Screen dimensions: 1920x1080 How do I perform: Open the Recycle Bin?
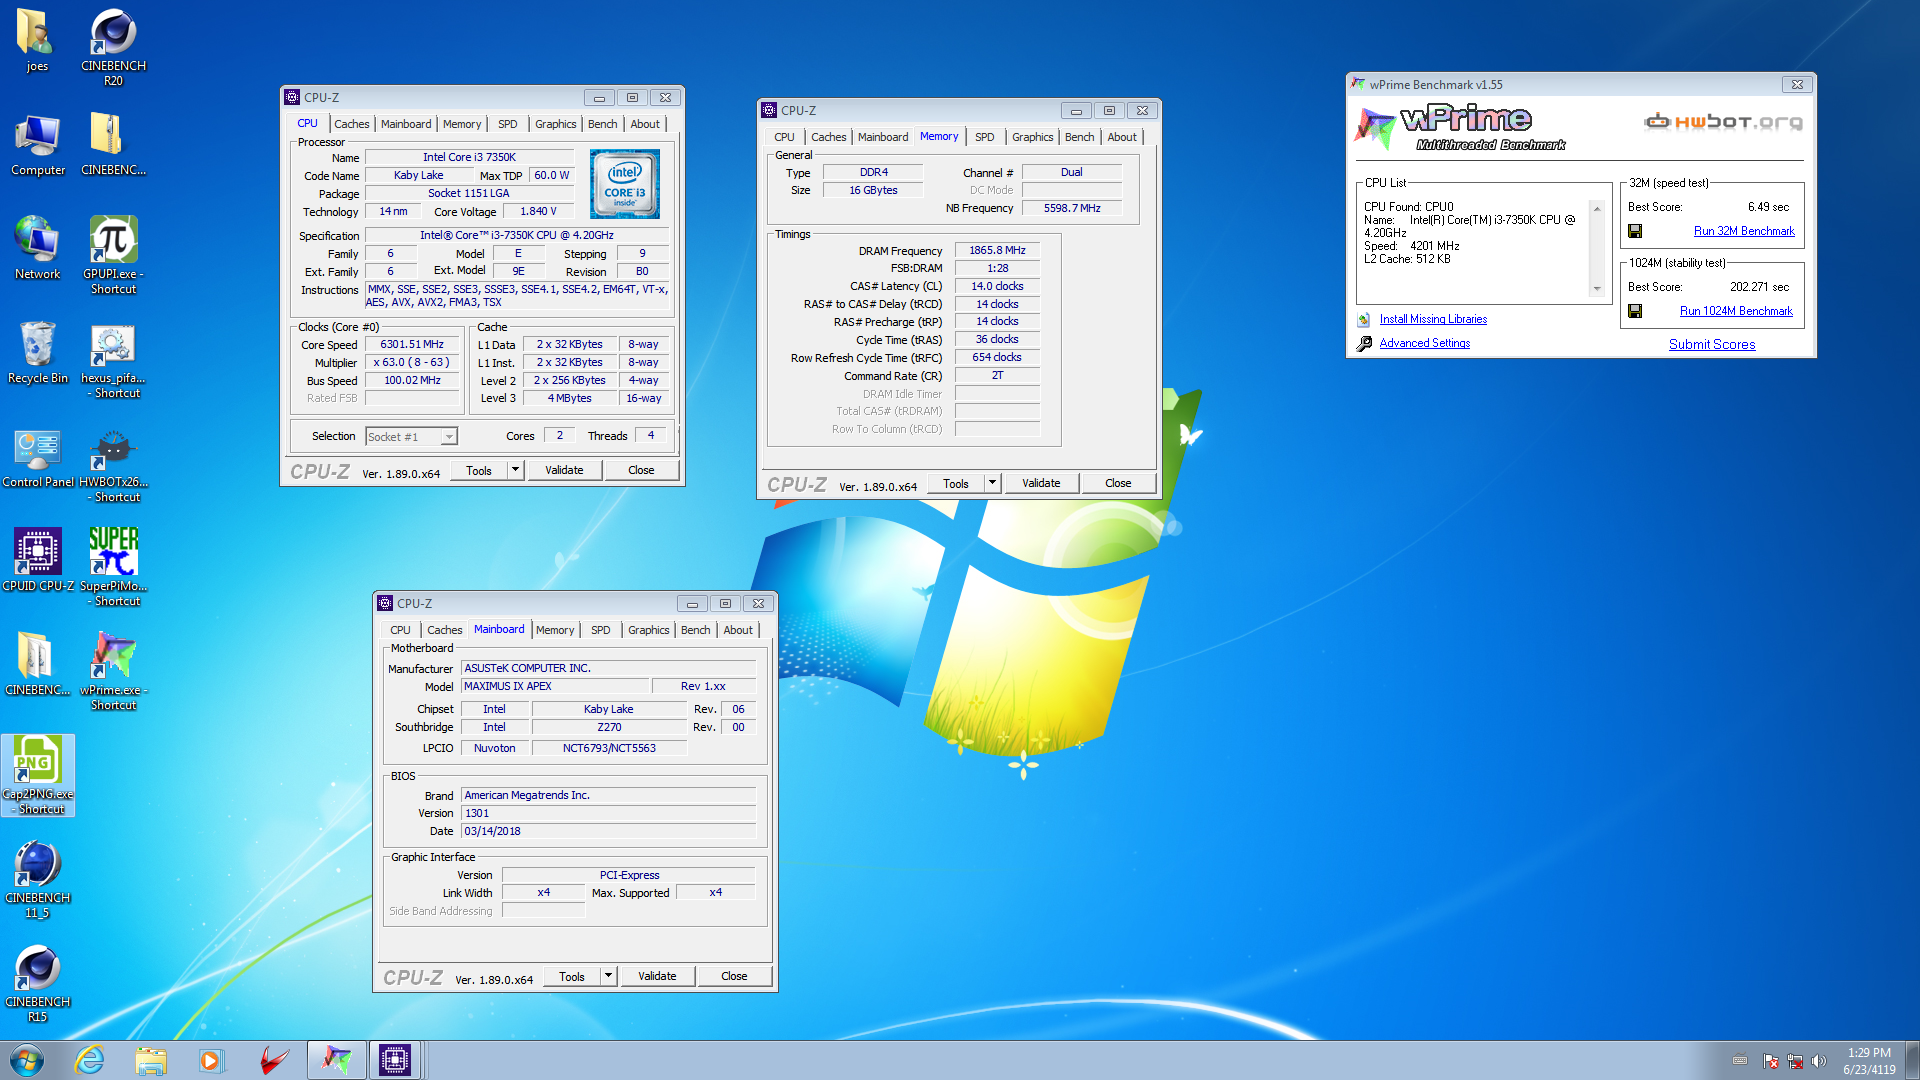pos(37,352)
